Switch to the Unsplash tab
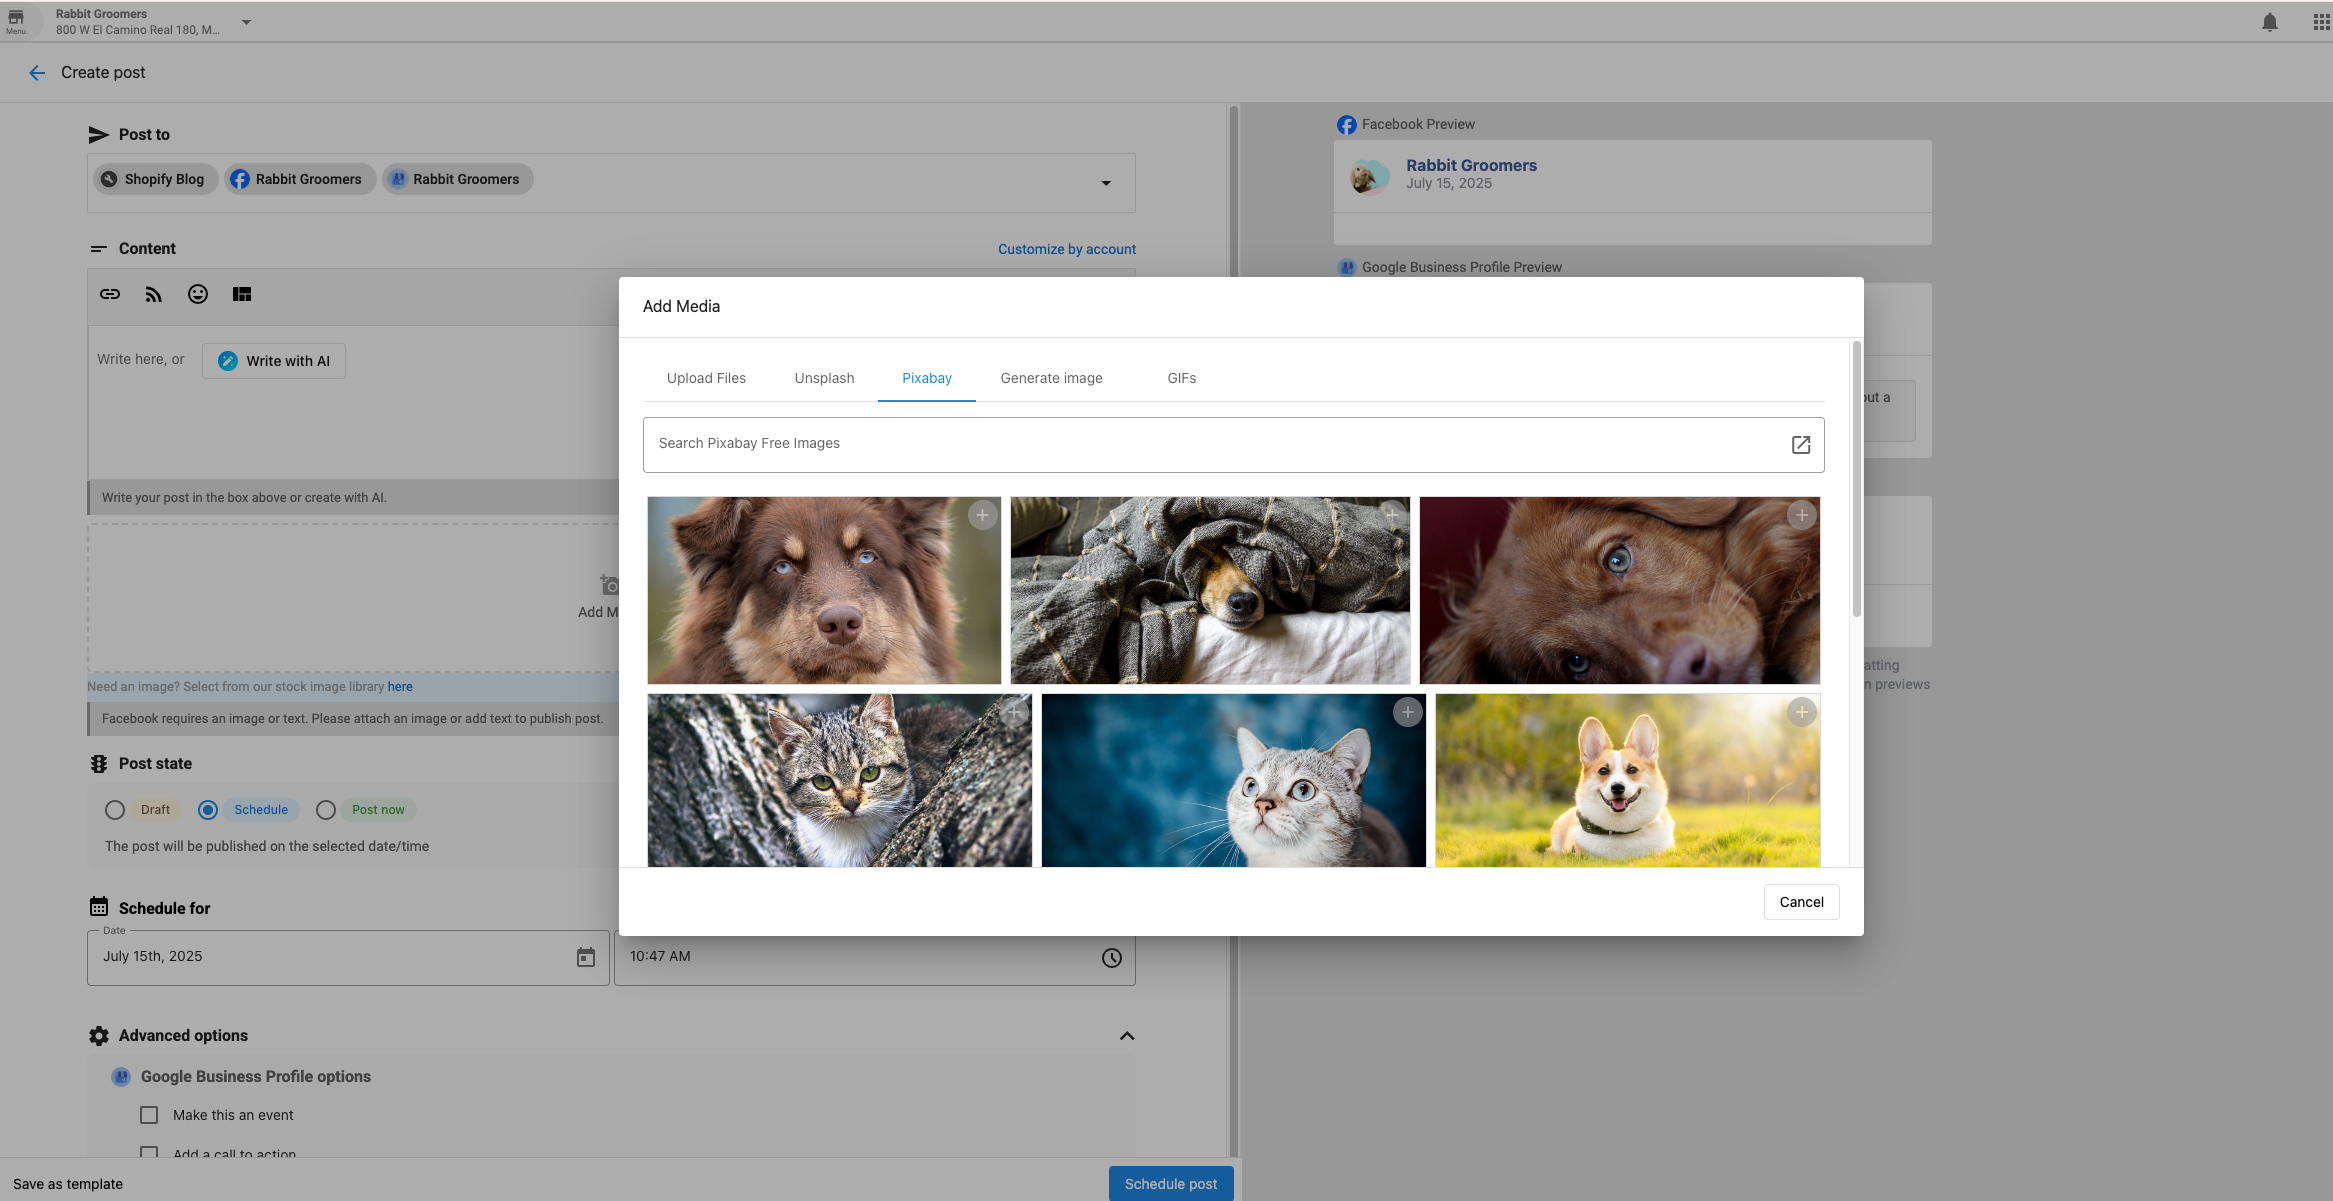Image resolution: width=2333 pixels, height=1201 pixels. 823,378
